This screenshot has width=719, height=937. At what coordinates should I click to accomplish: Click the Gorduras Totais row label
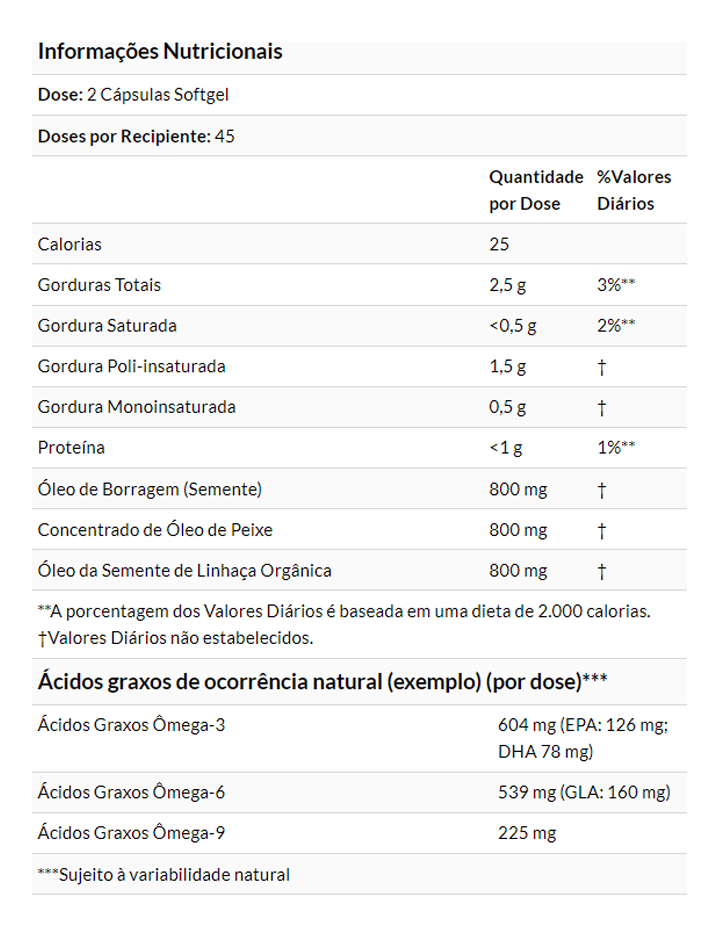99,285
